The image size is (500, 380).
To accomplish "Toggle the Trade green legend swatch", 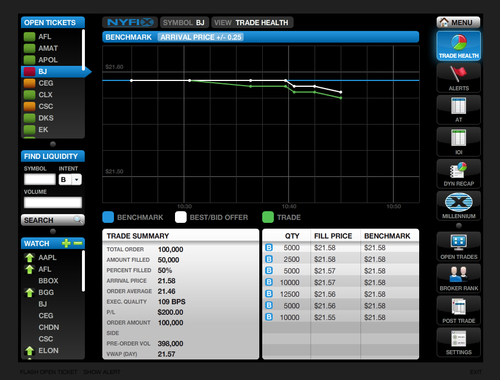I will pos(268,217).
